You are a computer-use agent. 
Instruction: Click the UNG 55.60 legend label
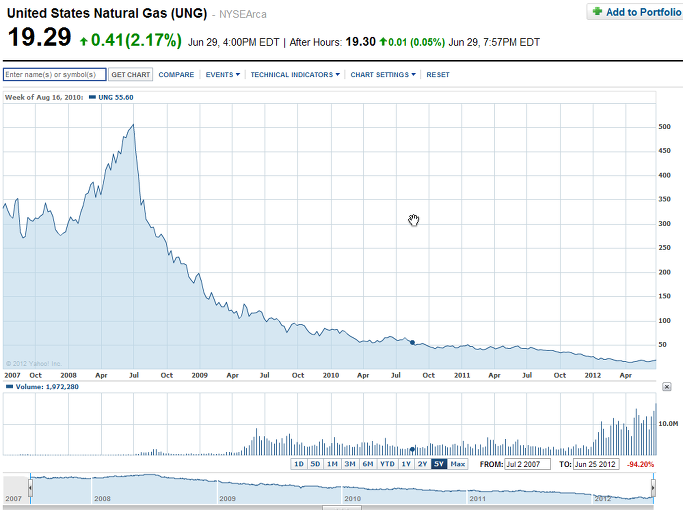[x=116, y=98]
